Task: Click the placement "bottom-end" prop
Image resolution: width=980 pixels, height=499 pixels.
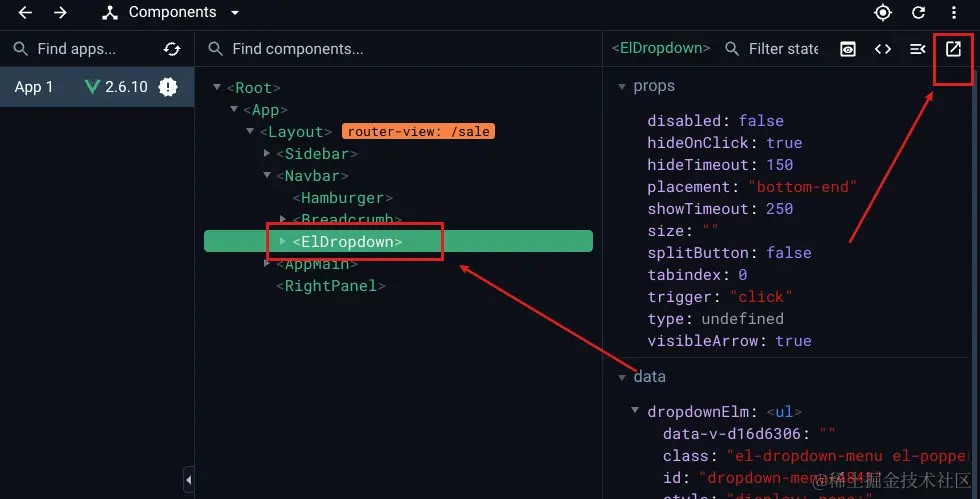Action: [x=752, y=186]
